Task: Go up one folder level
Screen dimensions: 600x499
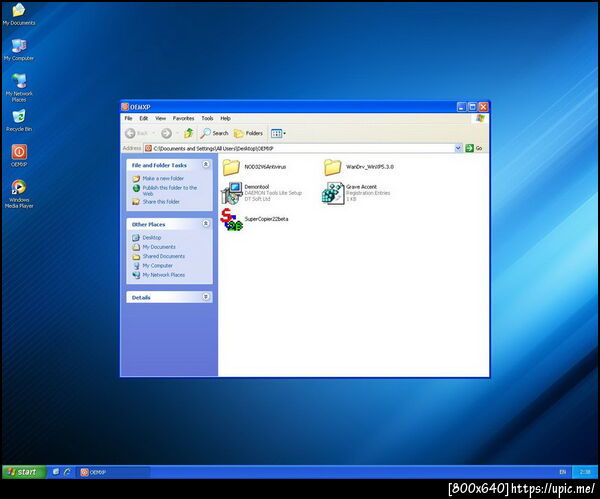Action: [188, 133]
